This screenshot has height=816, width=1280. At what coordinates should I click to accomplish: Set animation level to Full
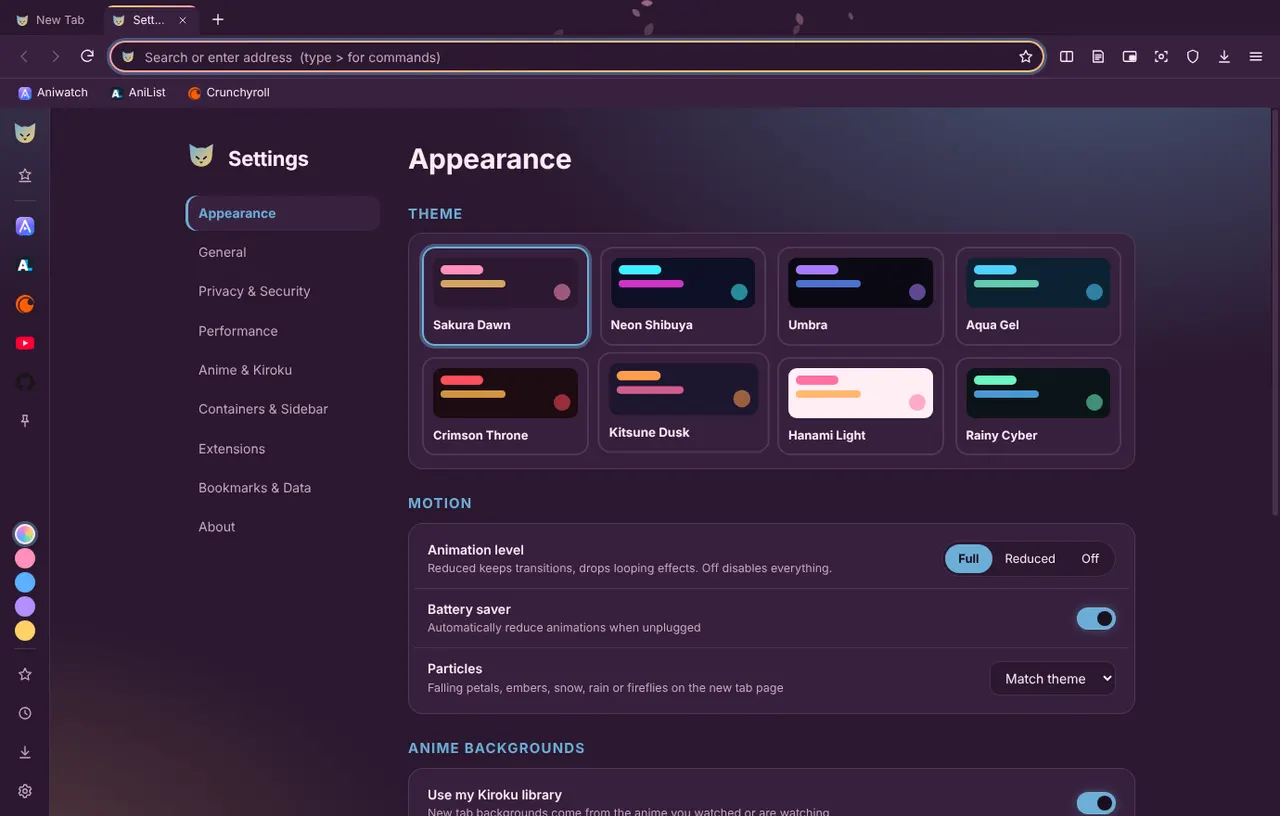coord(968,559)
